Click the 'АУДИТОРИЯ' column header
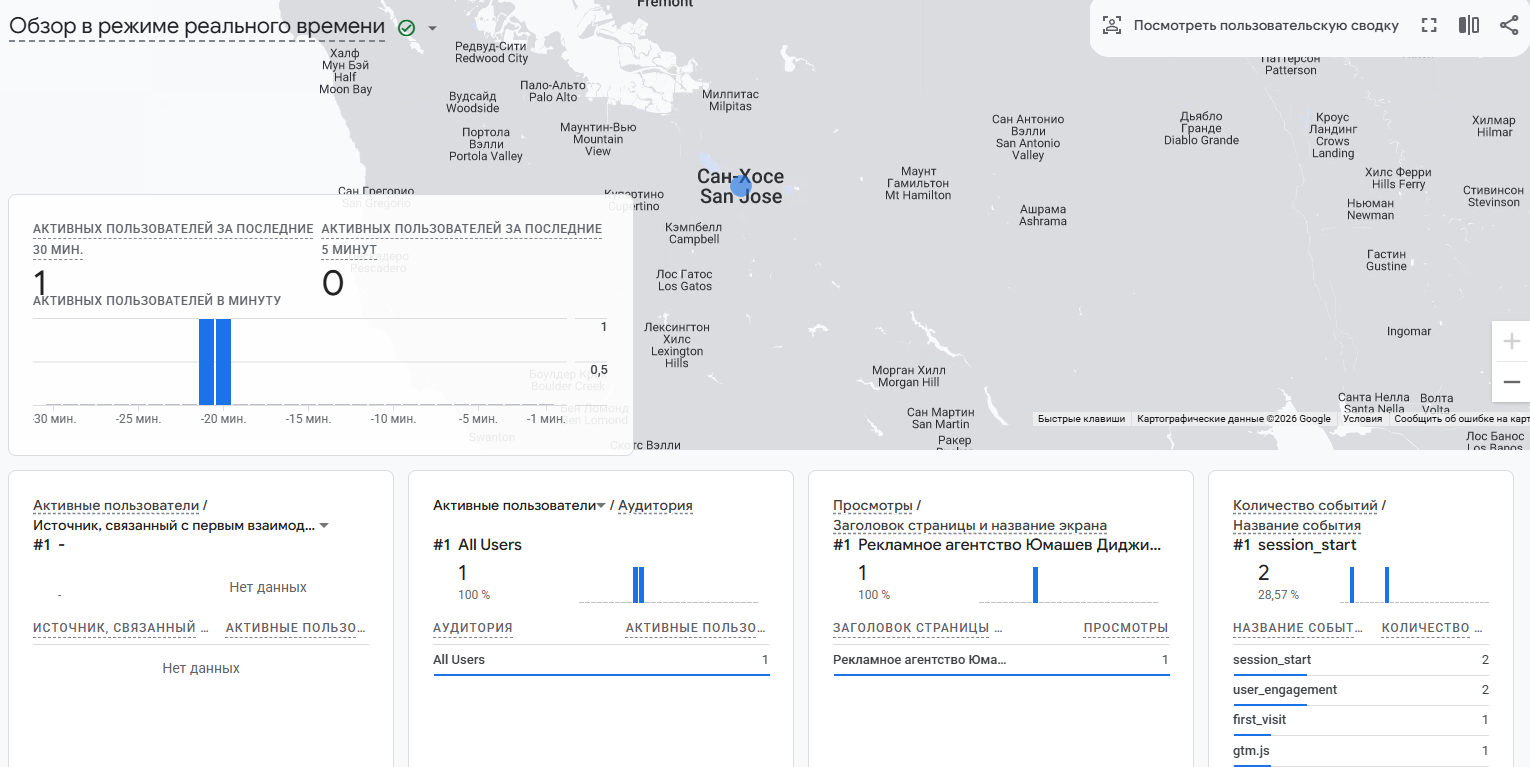This screenshot has width=1530, height=767. point(473,628)
